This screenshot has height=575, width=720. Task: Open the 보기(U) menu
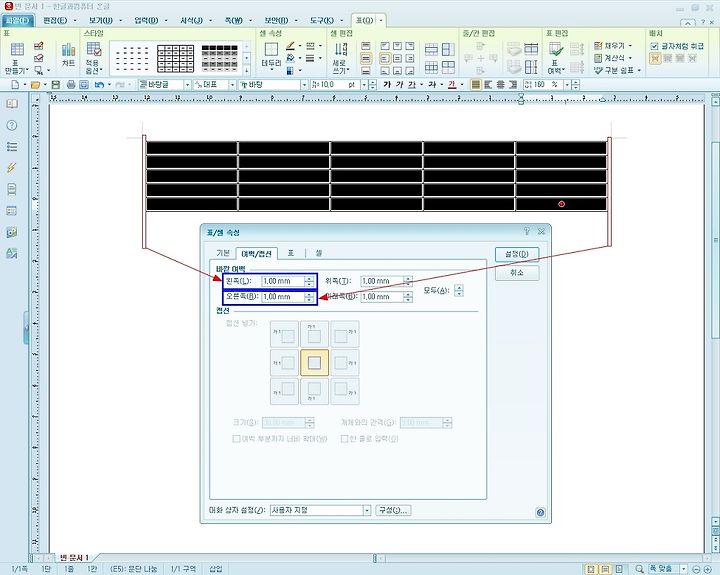click(x=101, y=21)
